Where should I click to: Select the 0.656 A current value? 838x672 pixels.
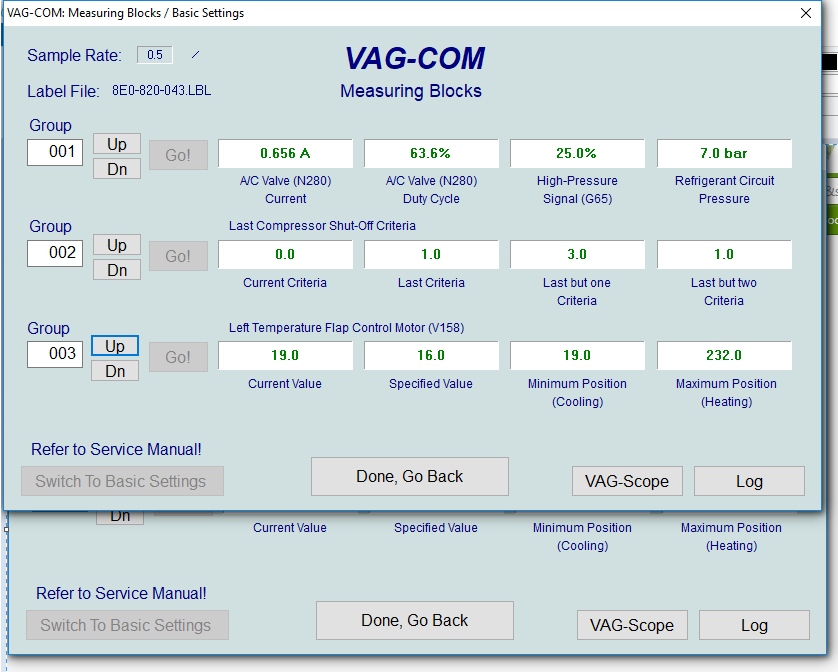[x=285, y=153]
